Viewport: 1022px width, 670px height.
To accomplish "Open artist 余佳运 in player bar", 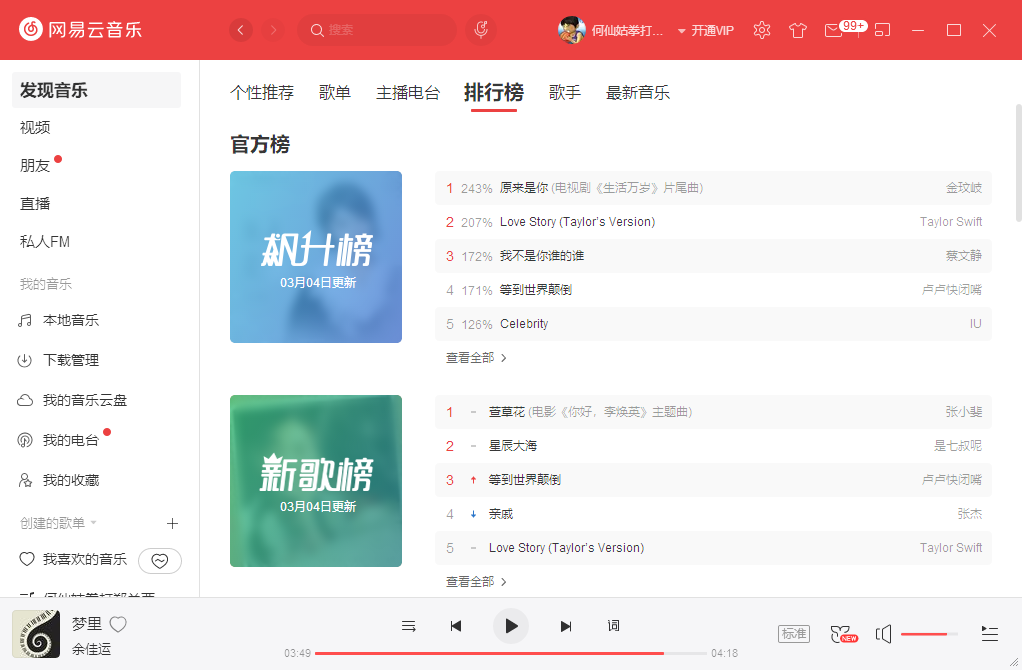I will click(x=91, y=649).
